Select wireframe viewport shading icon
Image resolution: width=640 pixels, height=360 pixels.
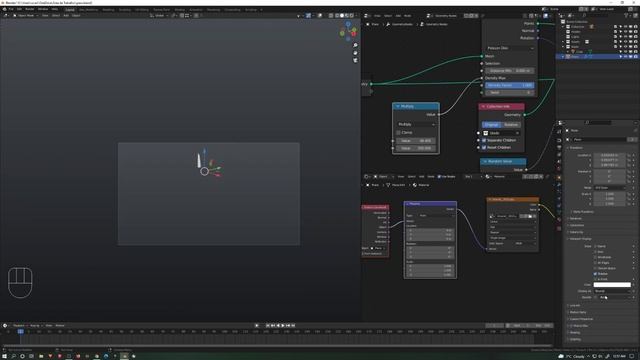point(337,16)
